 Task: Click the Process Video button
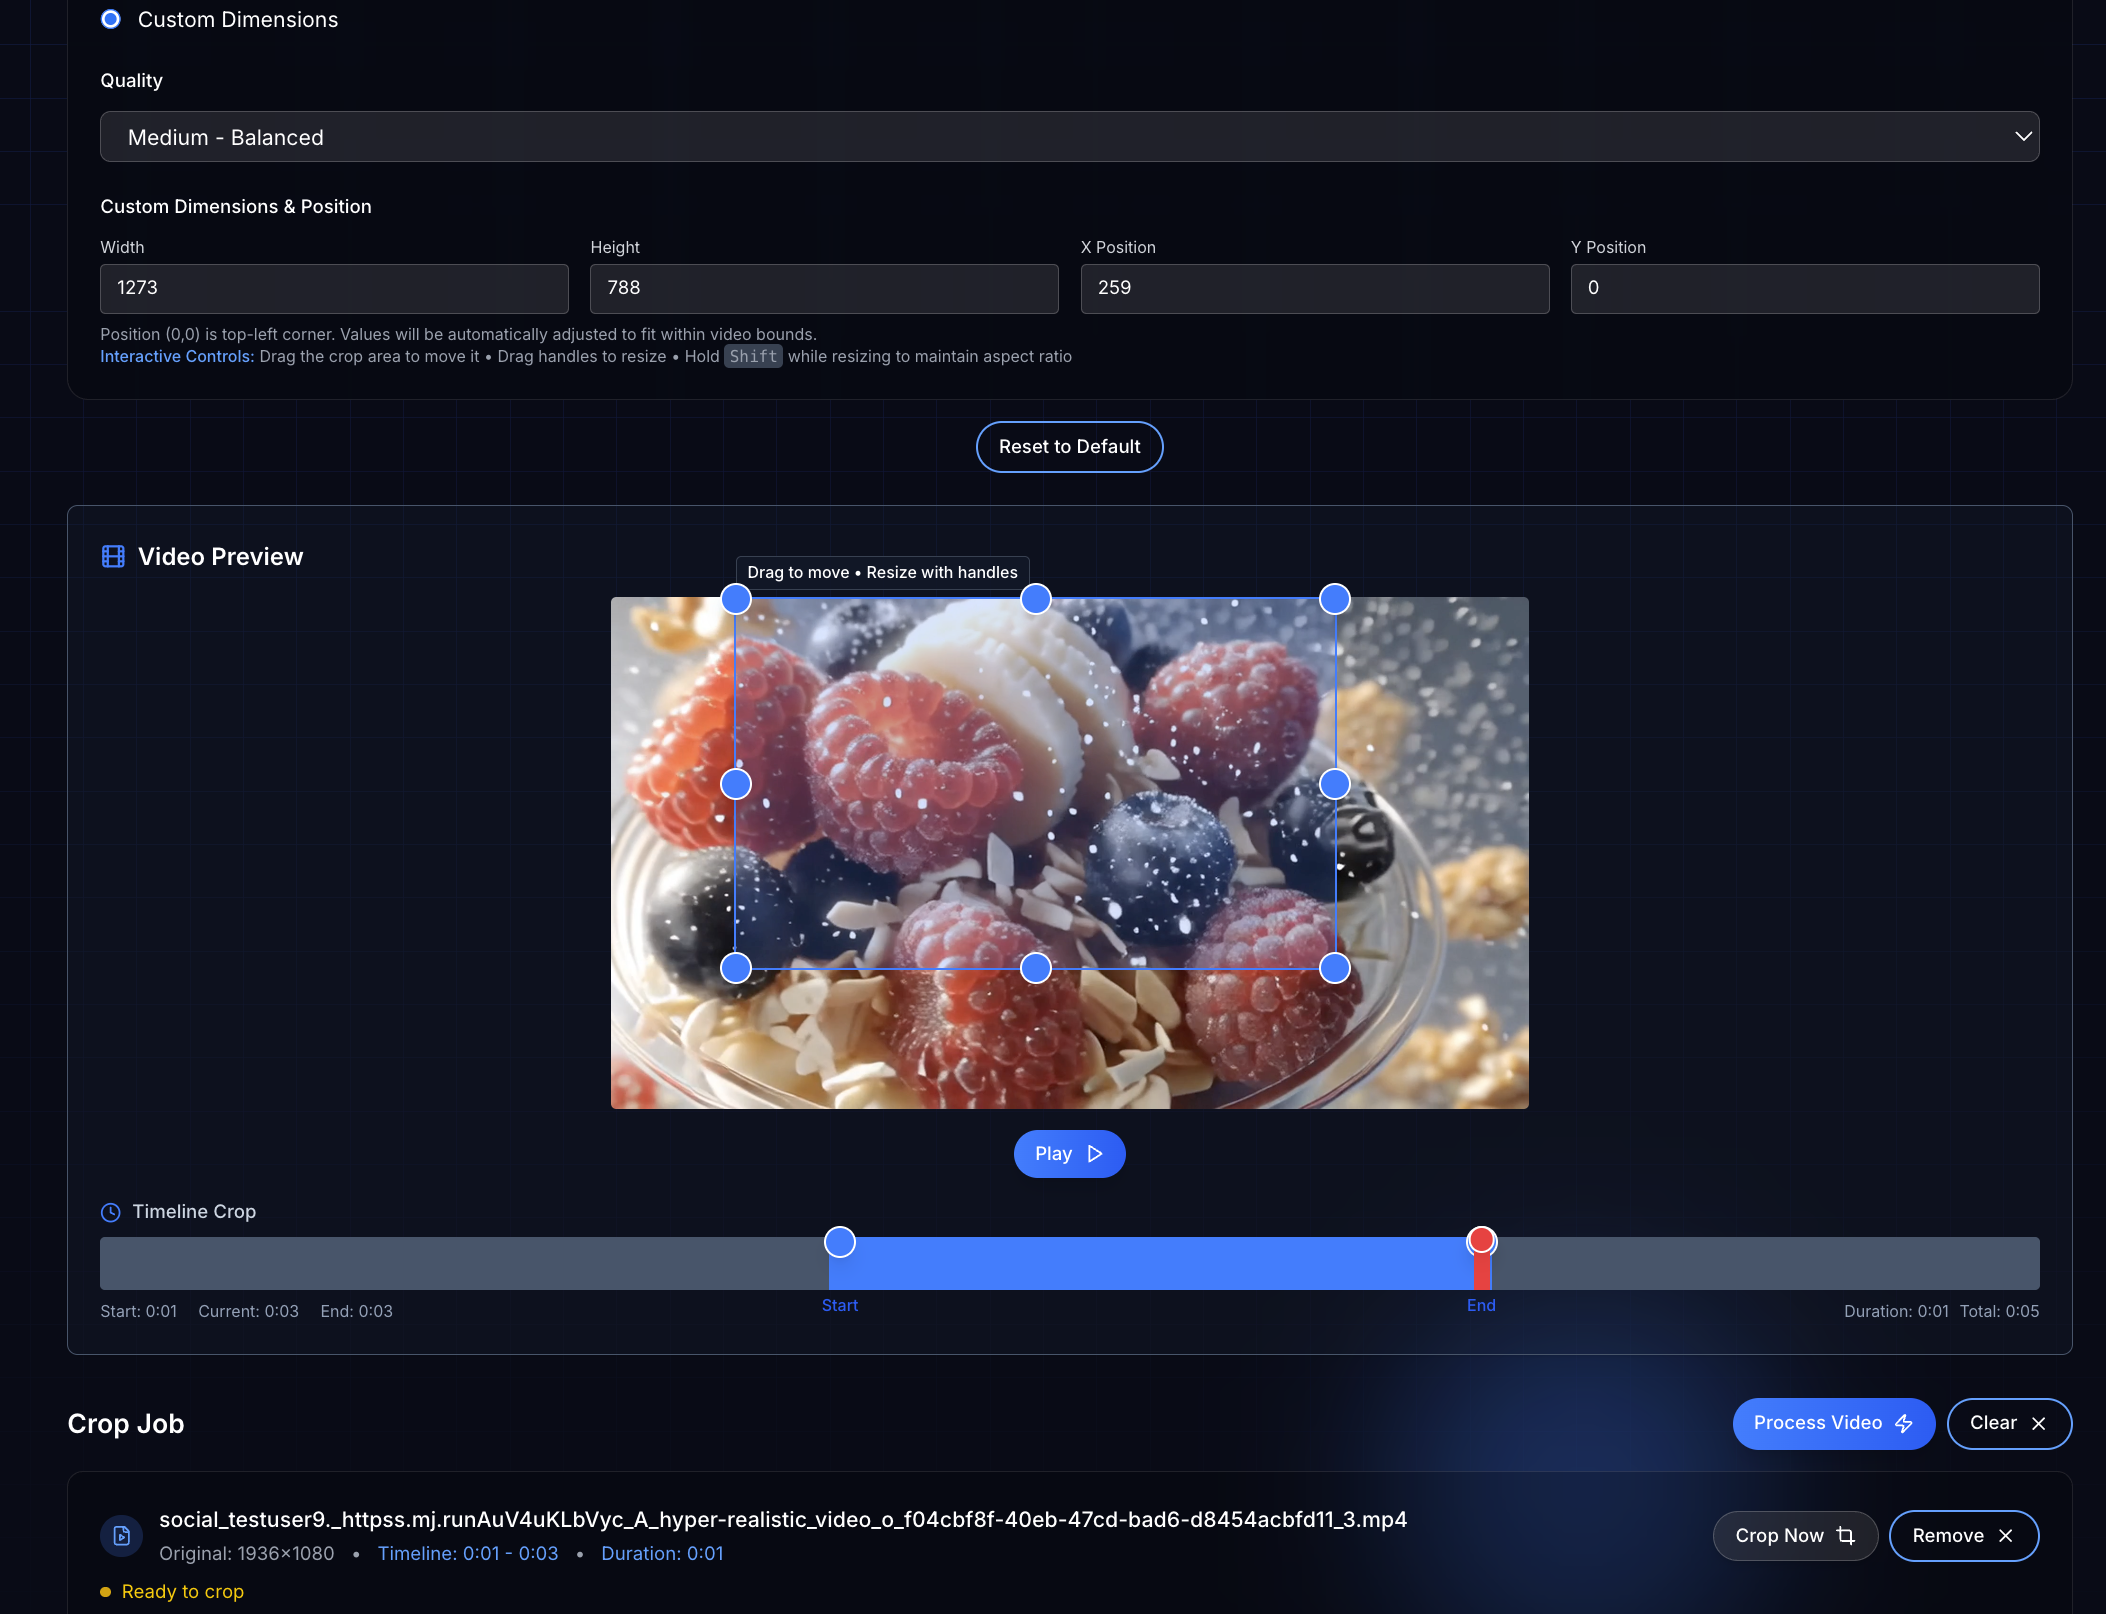[x=1833, y=1423]
